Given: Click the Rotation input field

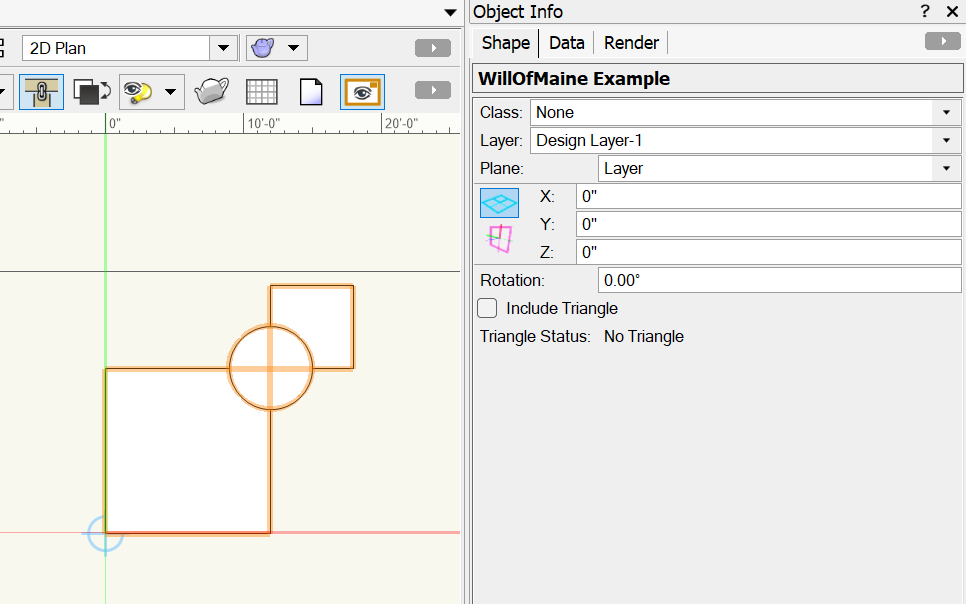Looking at the screenshot, I should (778, 280).
